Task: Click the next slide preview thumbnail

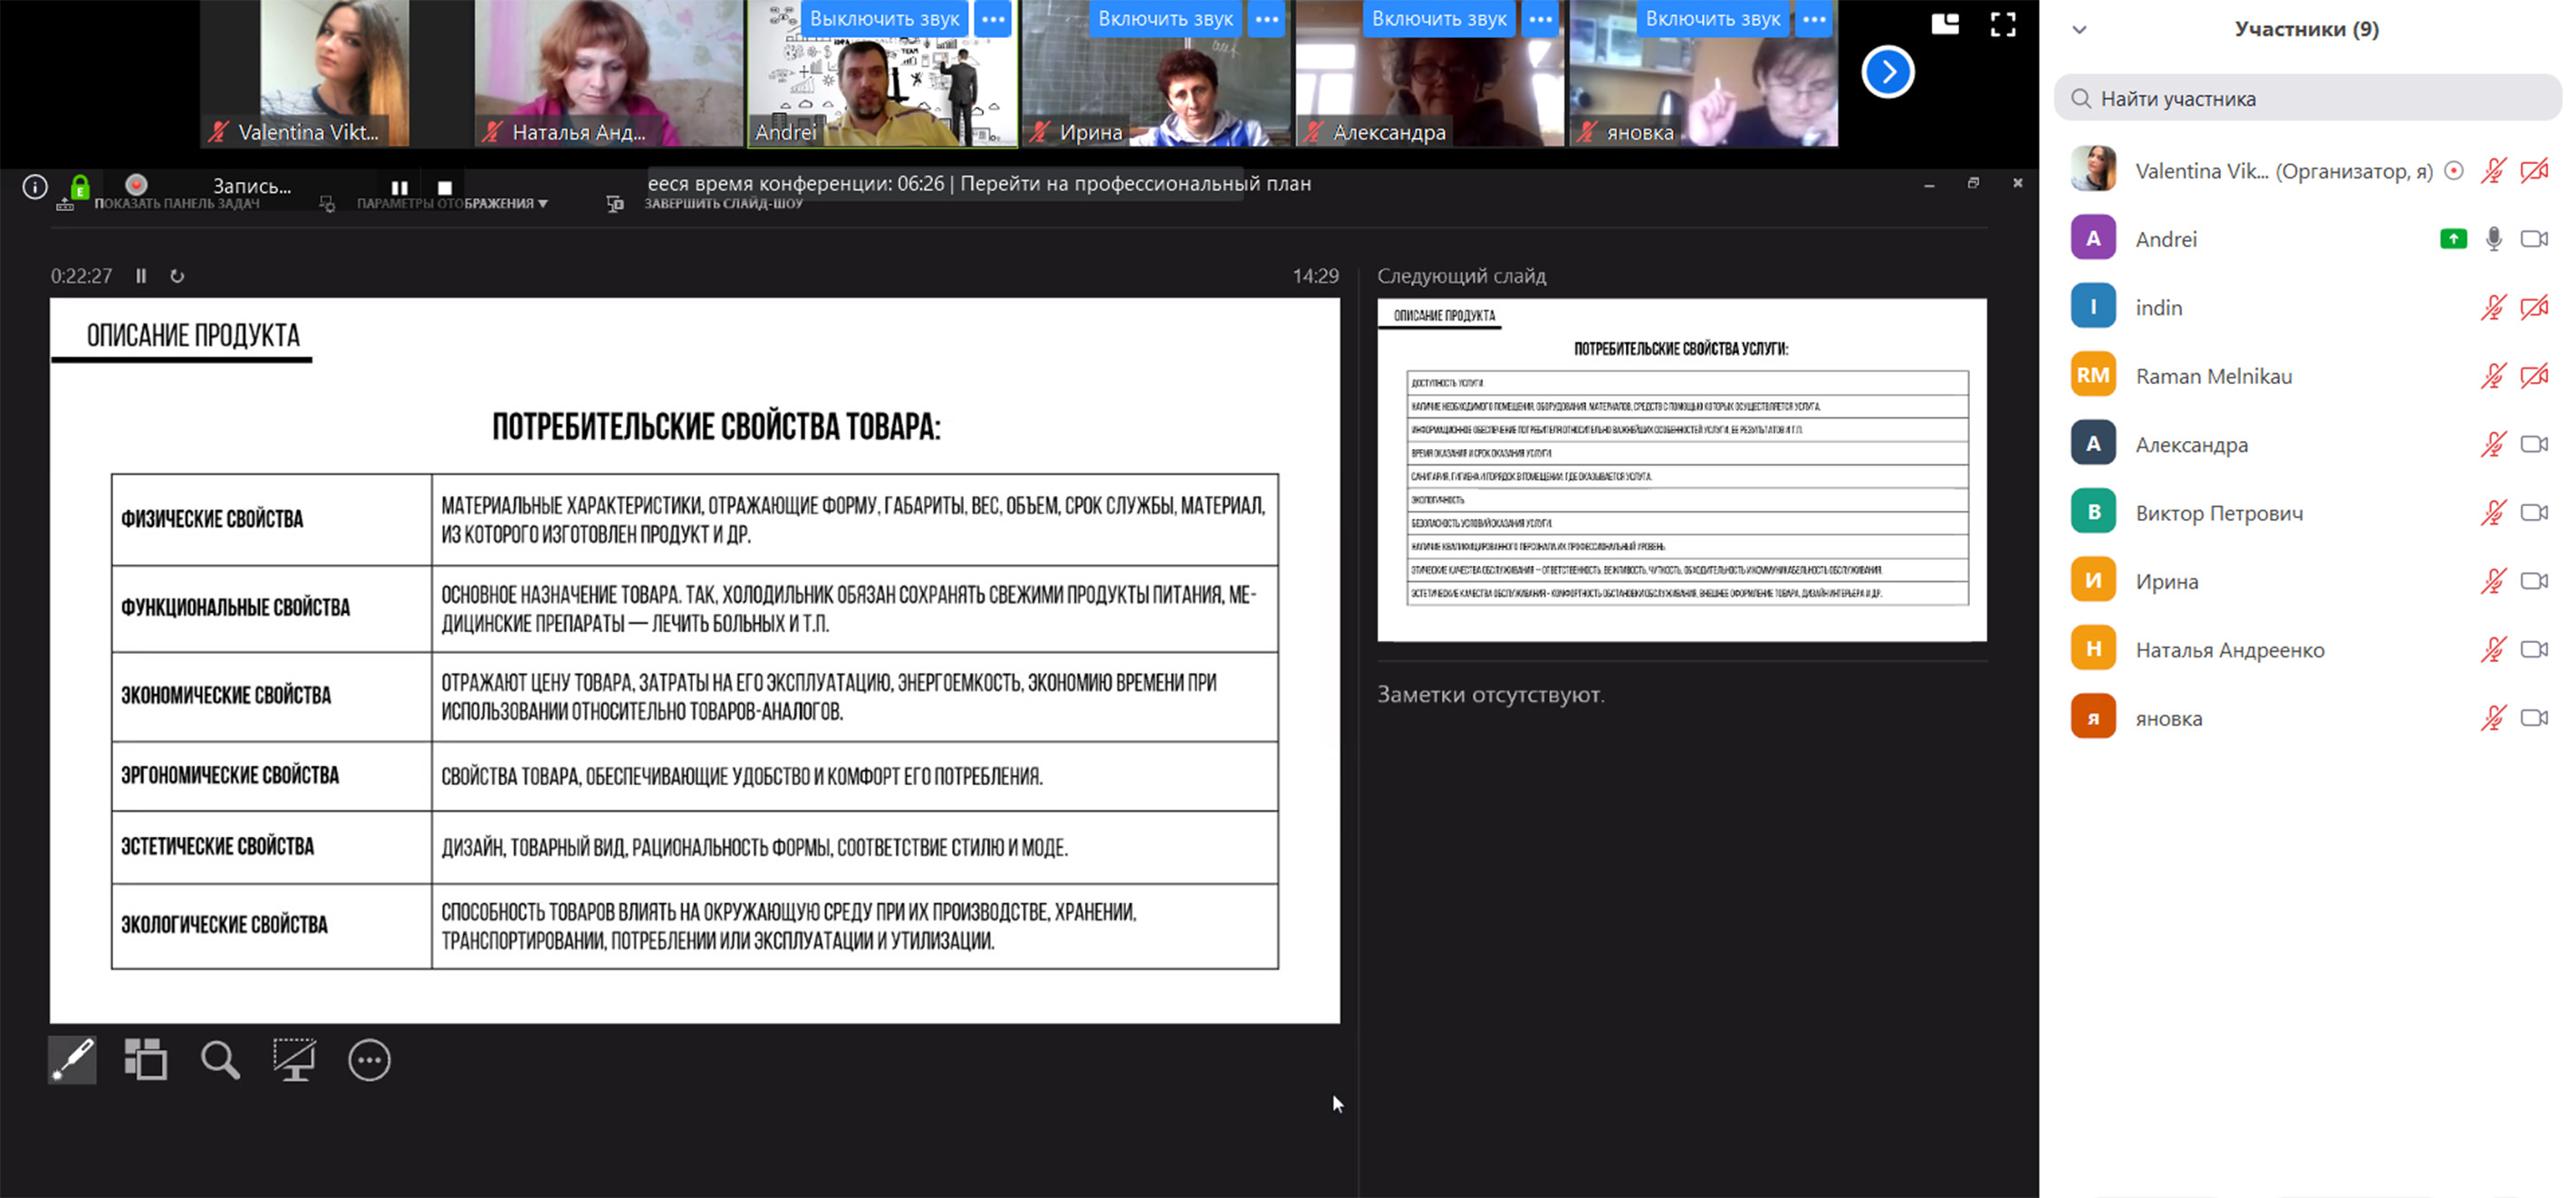Action: (1682, 470)
